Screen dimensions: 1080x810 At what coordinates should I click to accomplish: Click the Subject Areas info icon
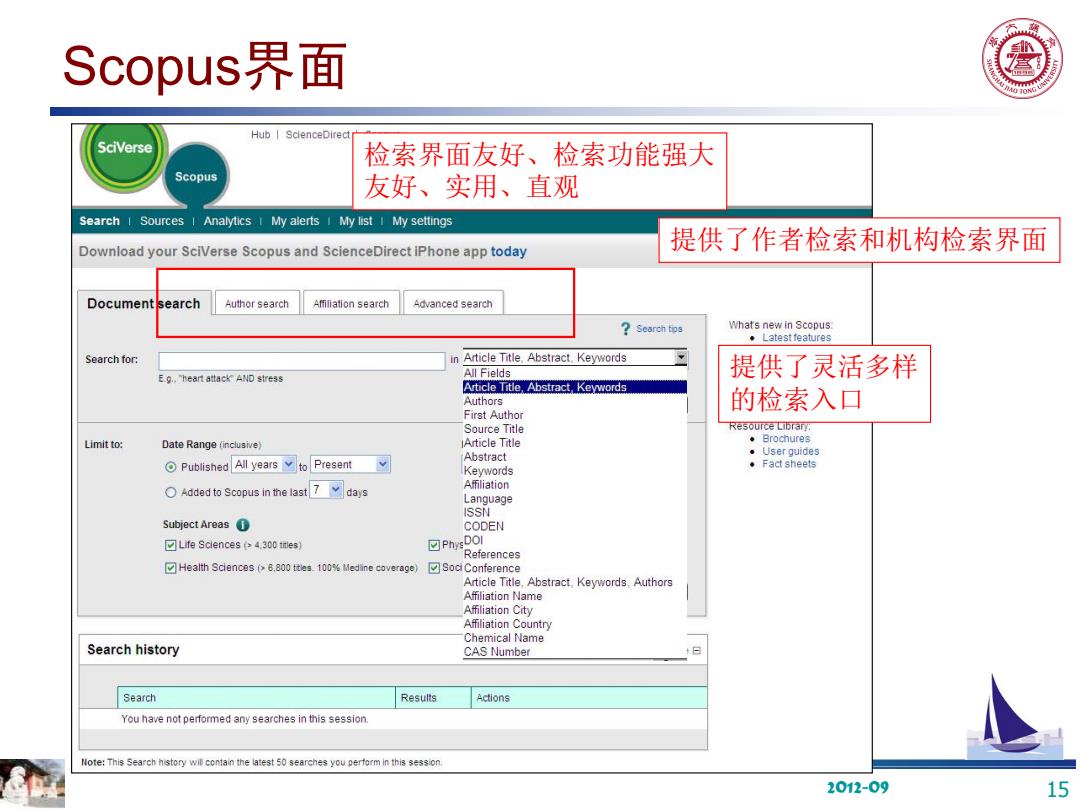(x=242, y=525)
